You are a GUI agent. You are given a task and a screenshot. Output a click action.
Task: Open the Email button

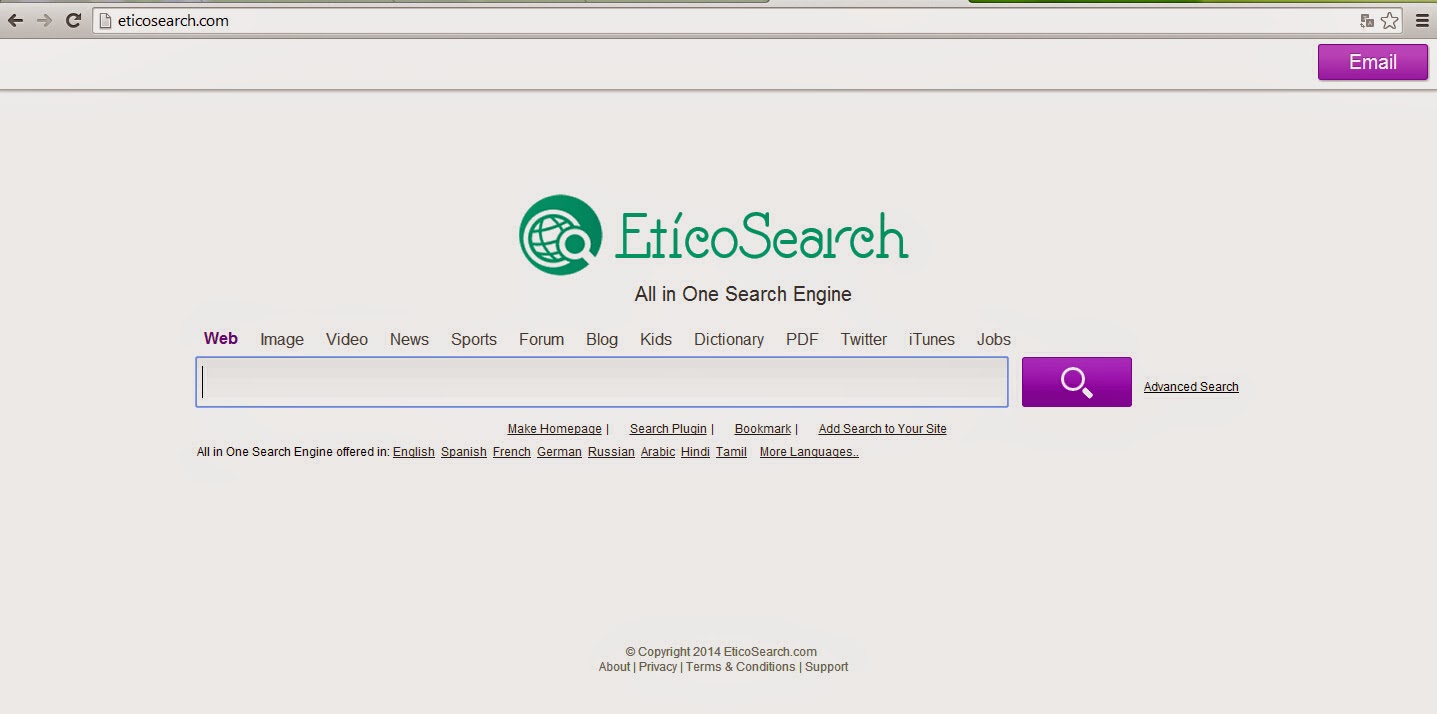pos(1372,62)
